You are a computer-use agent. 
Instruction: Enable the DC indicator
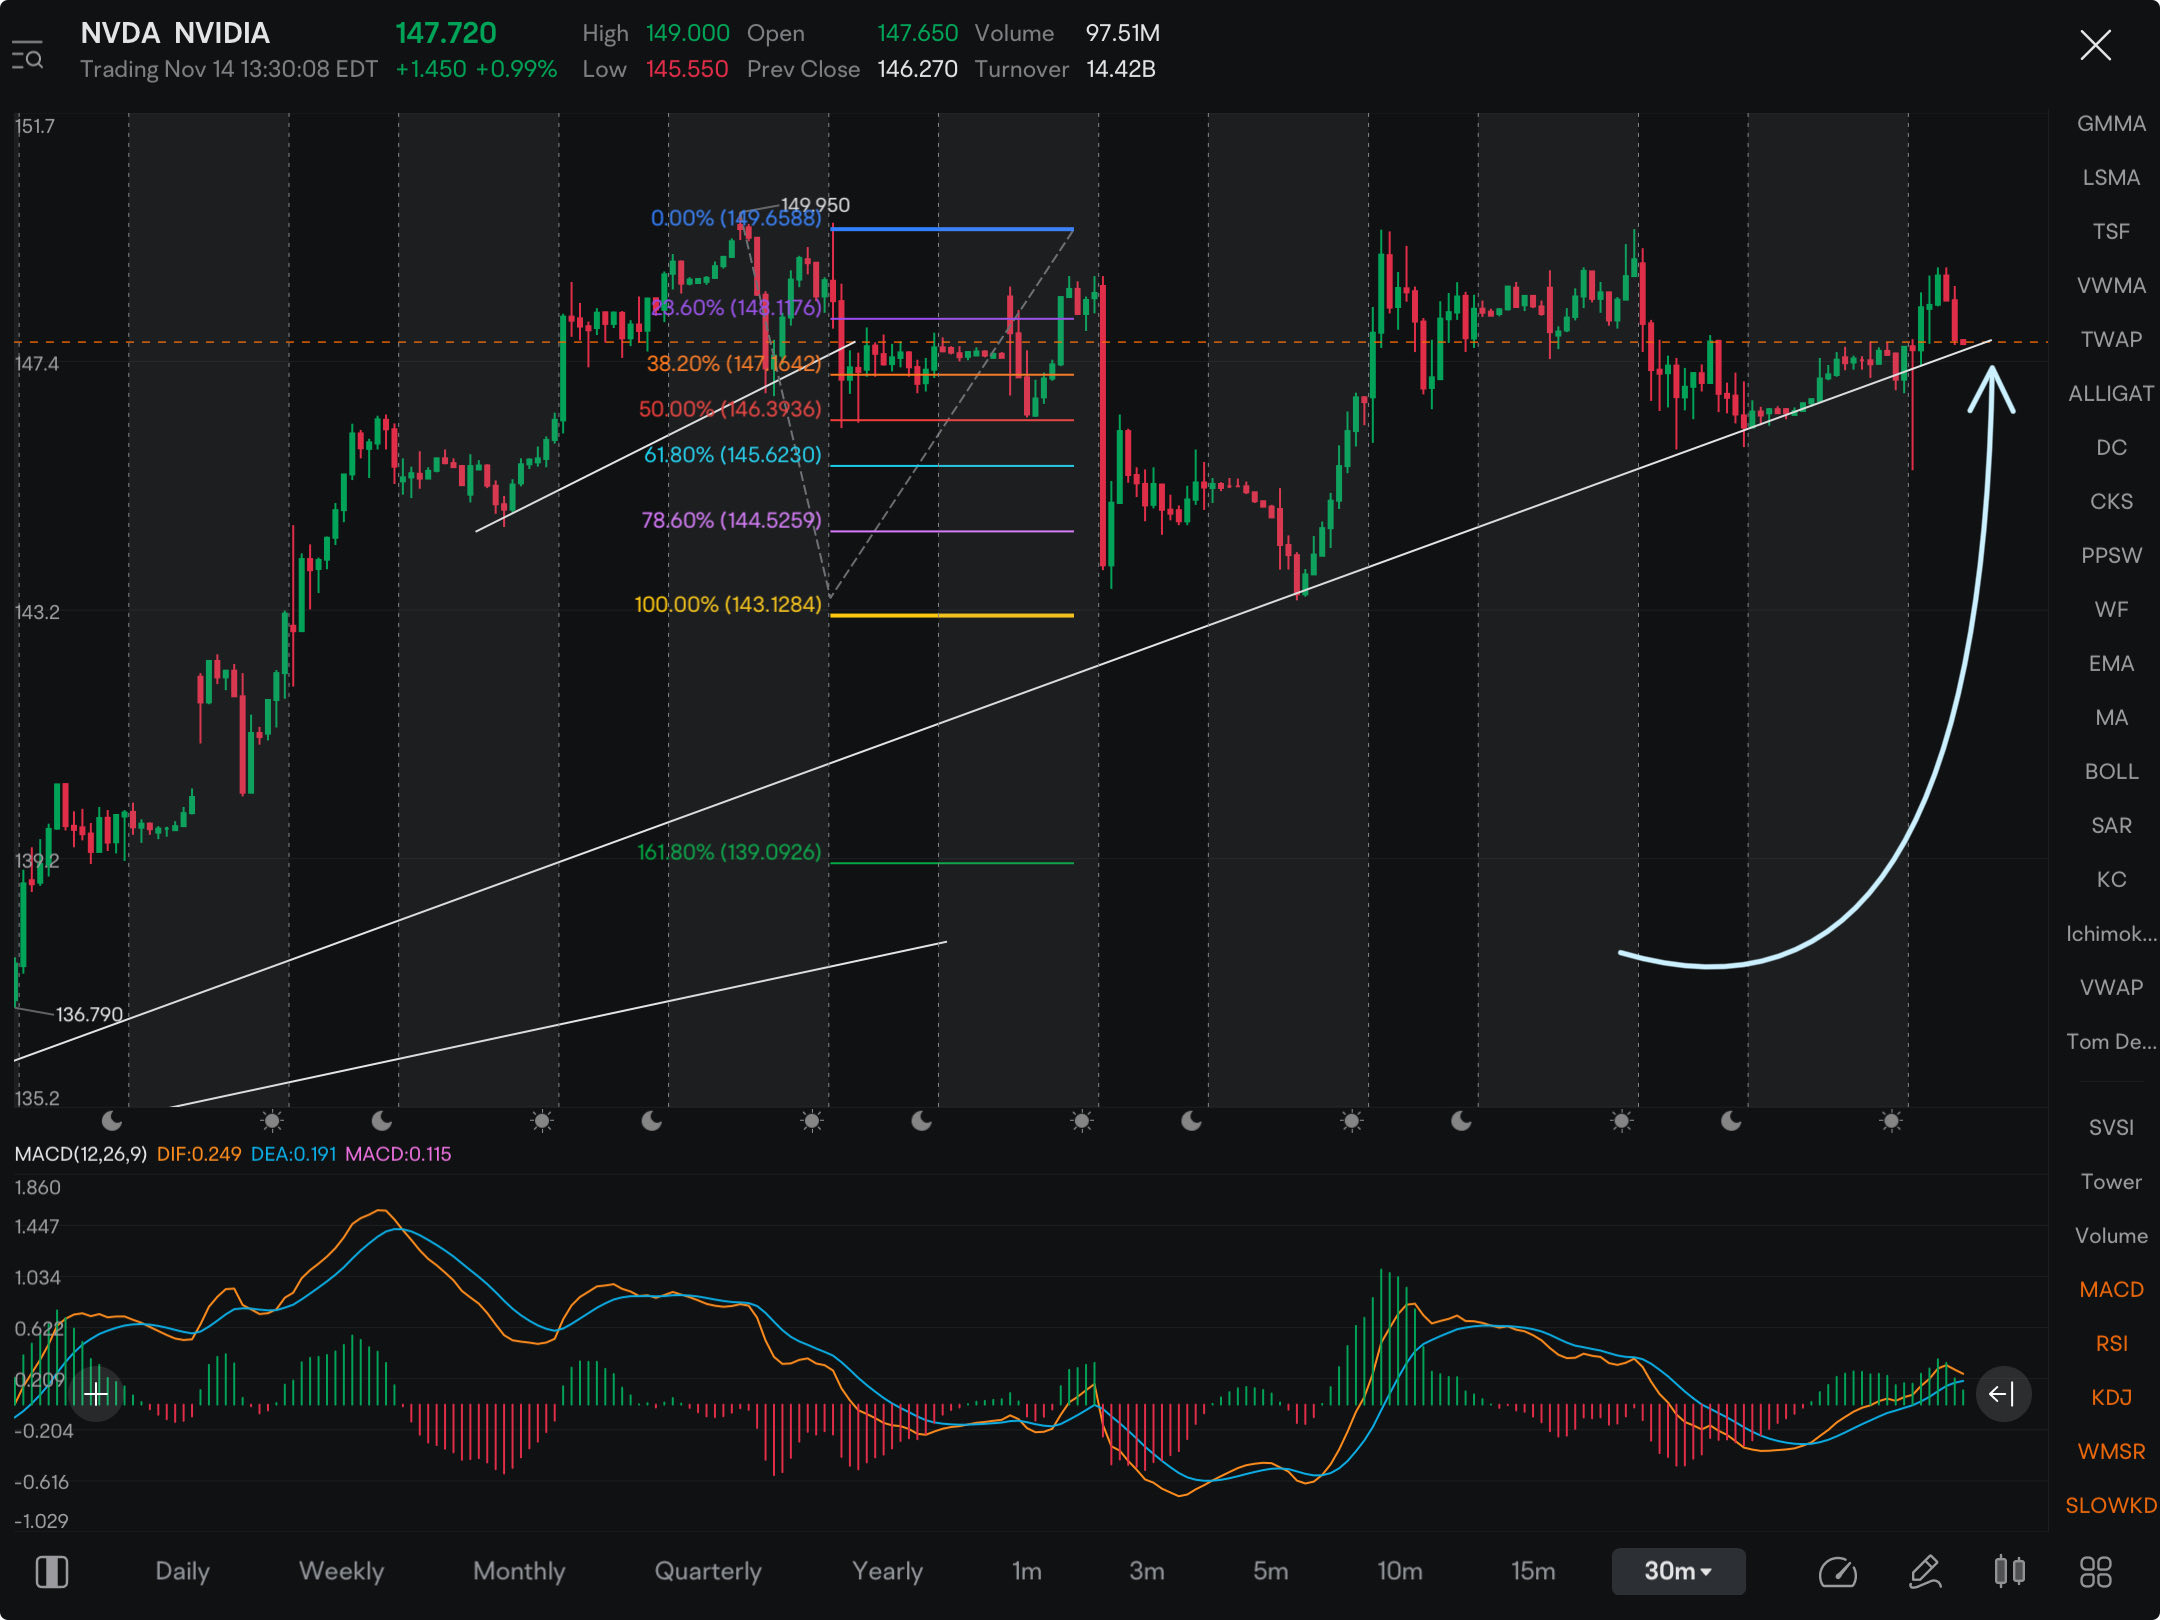click(x=2111, y=448)
